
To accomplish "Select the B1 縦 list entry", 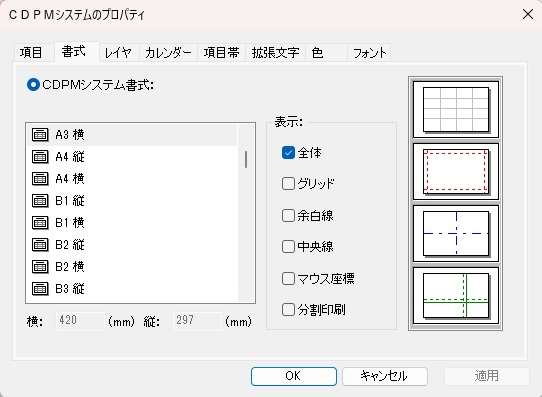I will (132, 201).
